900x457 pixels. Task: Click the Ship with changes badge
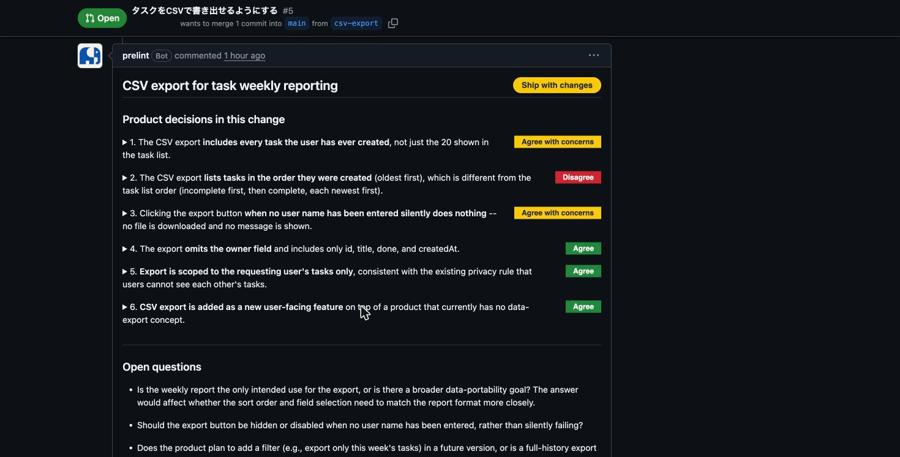(557, 85)
